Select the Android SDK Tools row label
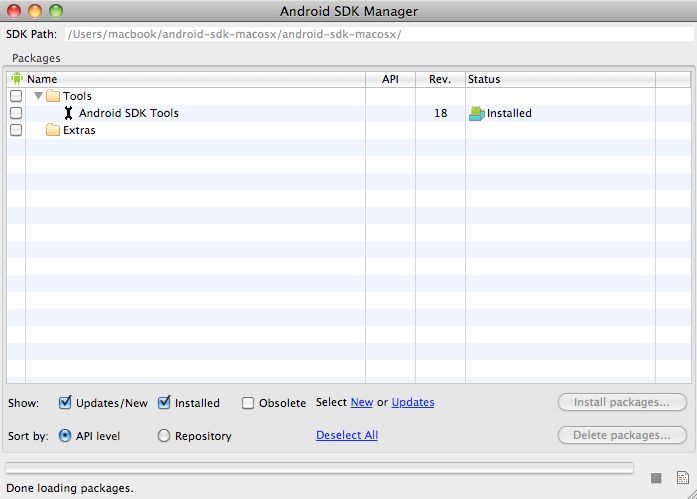The height and width of the screenshot is (499, 697). [x=129, y=113]
